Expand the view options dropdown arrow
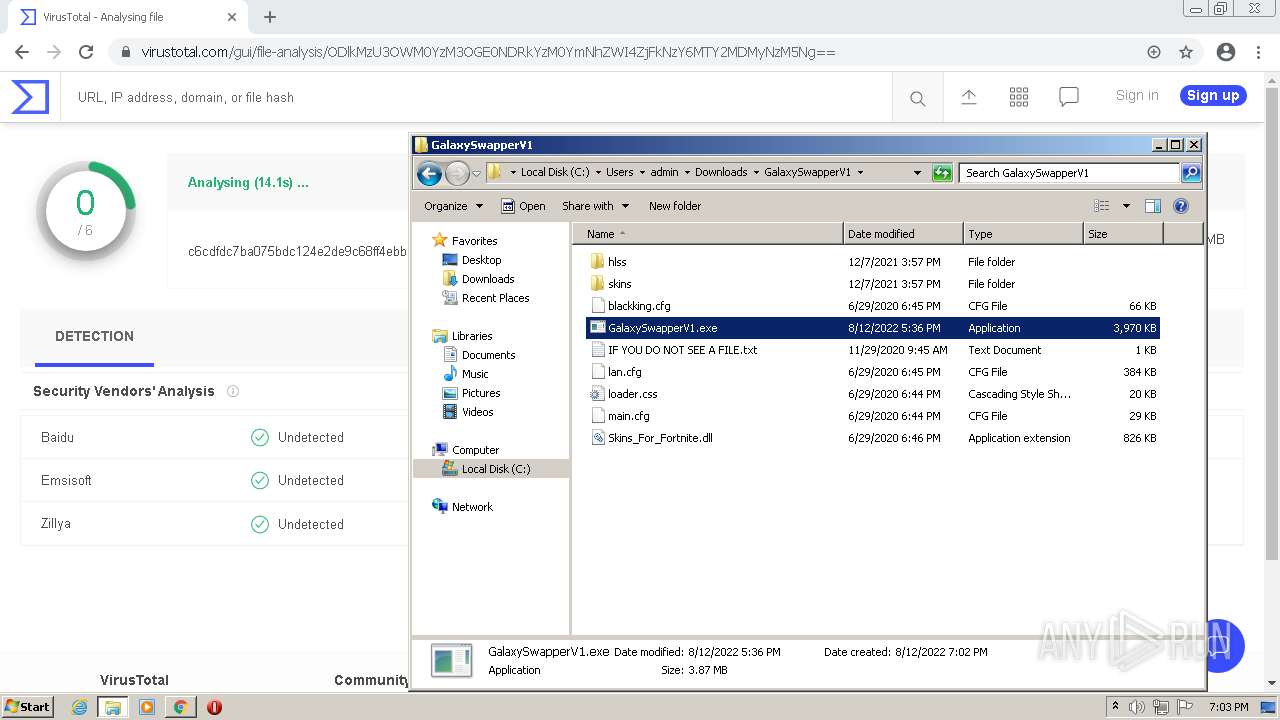The image size is (1280, 720). pyautogui.click(x=1126, y=206)
